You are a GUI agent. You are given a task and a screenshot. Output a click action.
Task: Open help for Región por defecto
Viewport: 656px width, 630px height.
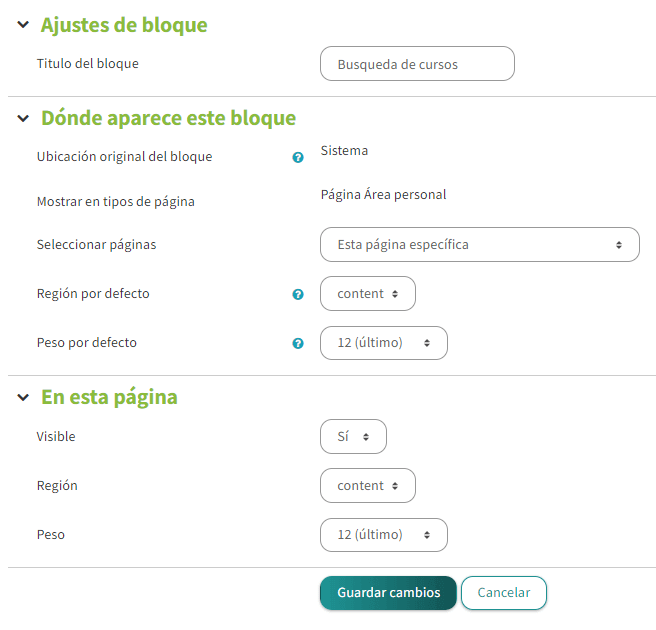coord(298,294)
